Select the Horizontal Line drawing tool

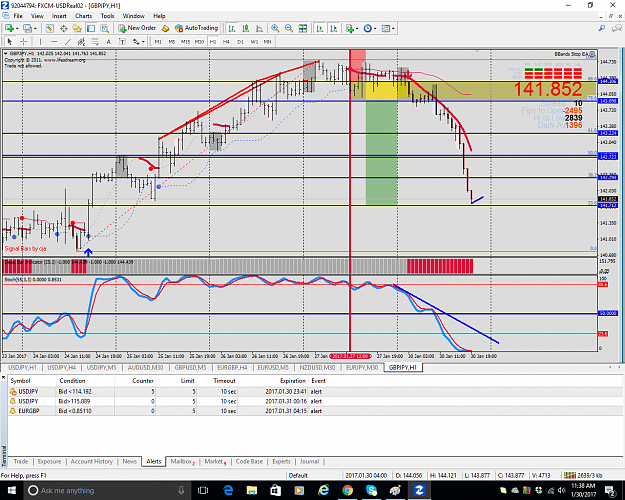(54, 41)
